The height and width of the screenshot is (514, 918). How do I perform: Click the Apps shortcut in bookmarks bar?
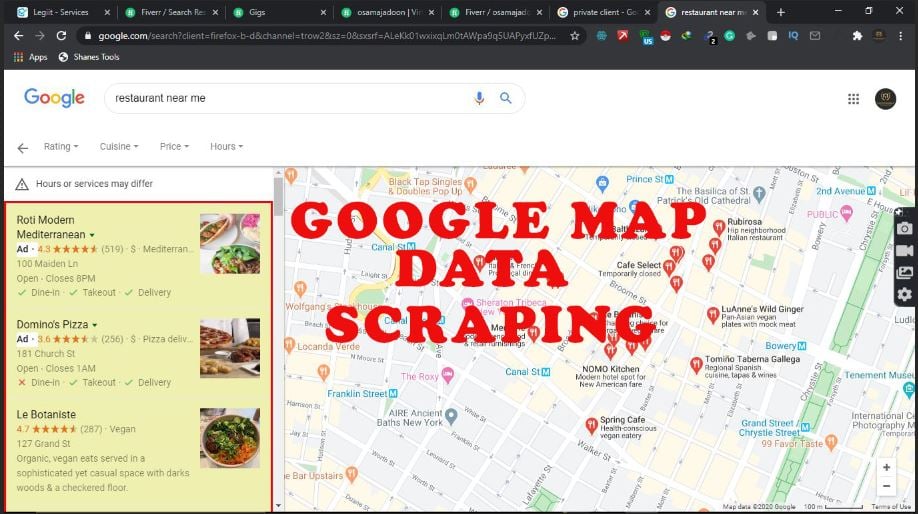tap(30, 57)
